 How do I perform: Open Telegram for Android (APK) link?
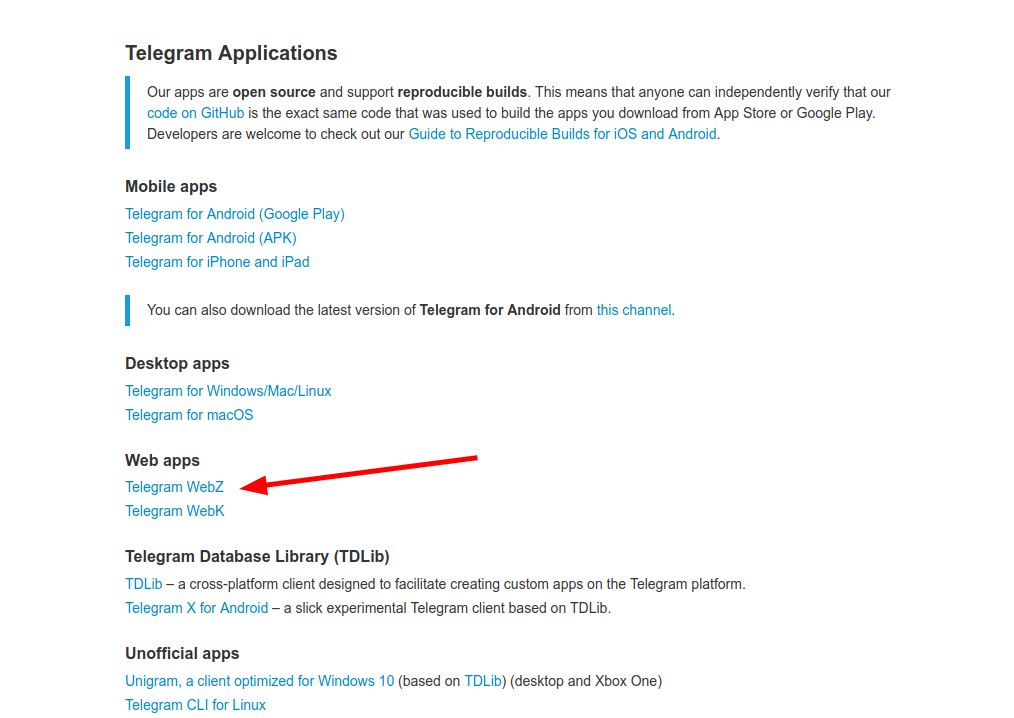click(211, 238)
